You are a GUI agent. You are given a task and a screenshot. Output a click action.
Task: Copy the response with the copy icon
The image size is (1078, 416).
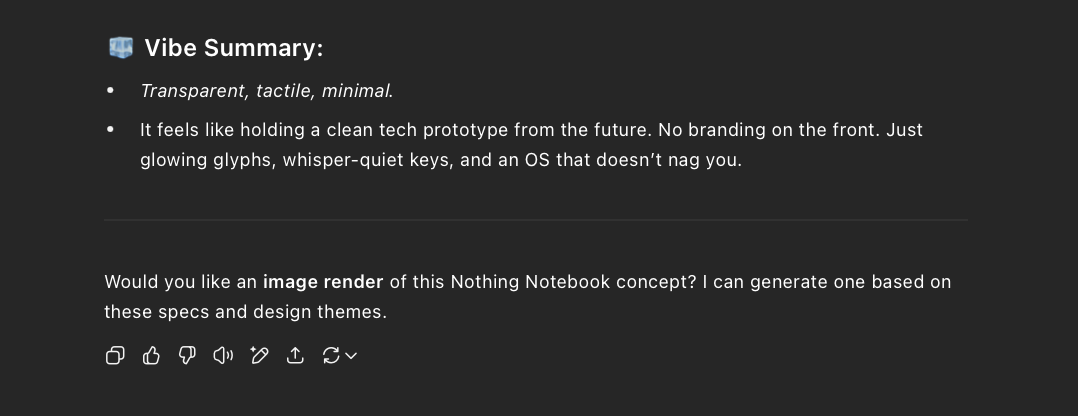point(115,355)
